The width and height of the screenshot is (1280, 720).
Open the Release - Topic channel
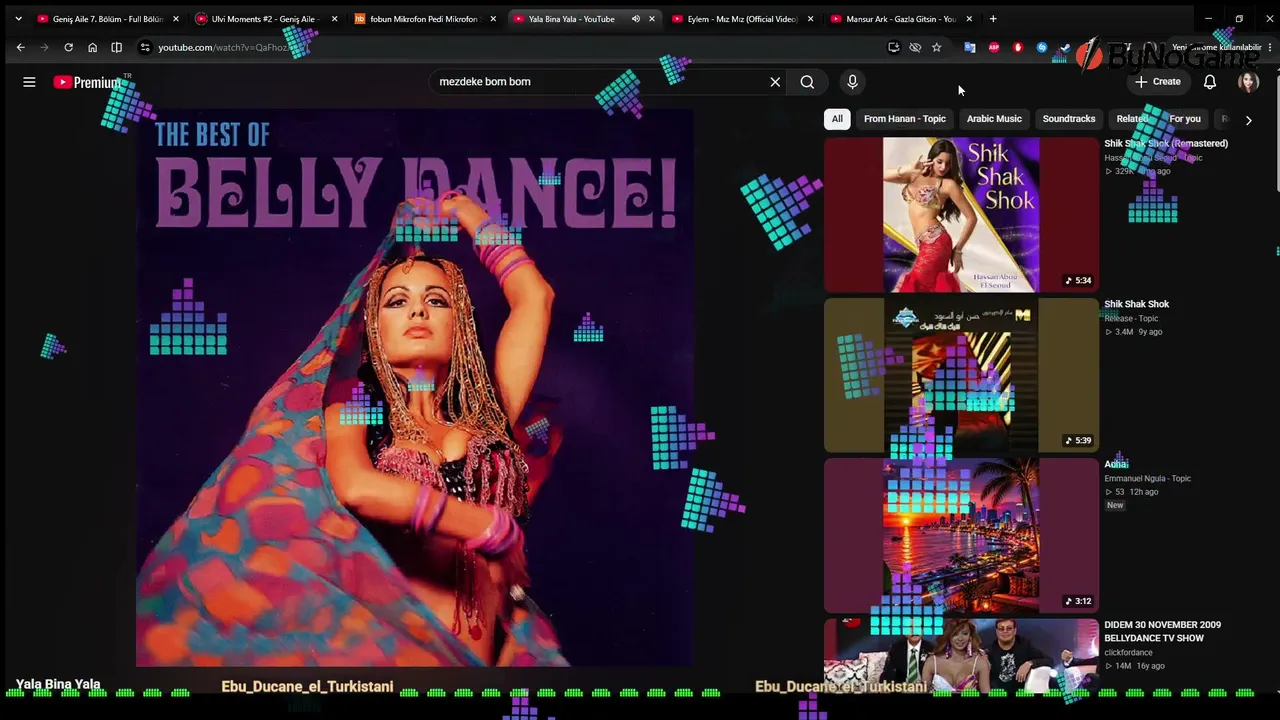click(1131, 319)
